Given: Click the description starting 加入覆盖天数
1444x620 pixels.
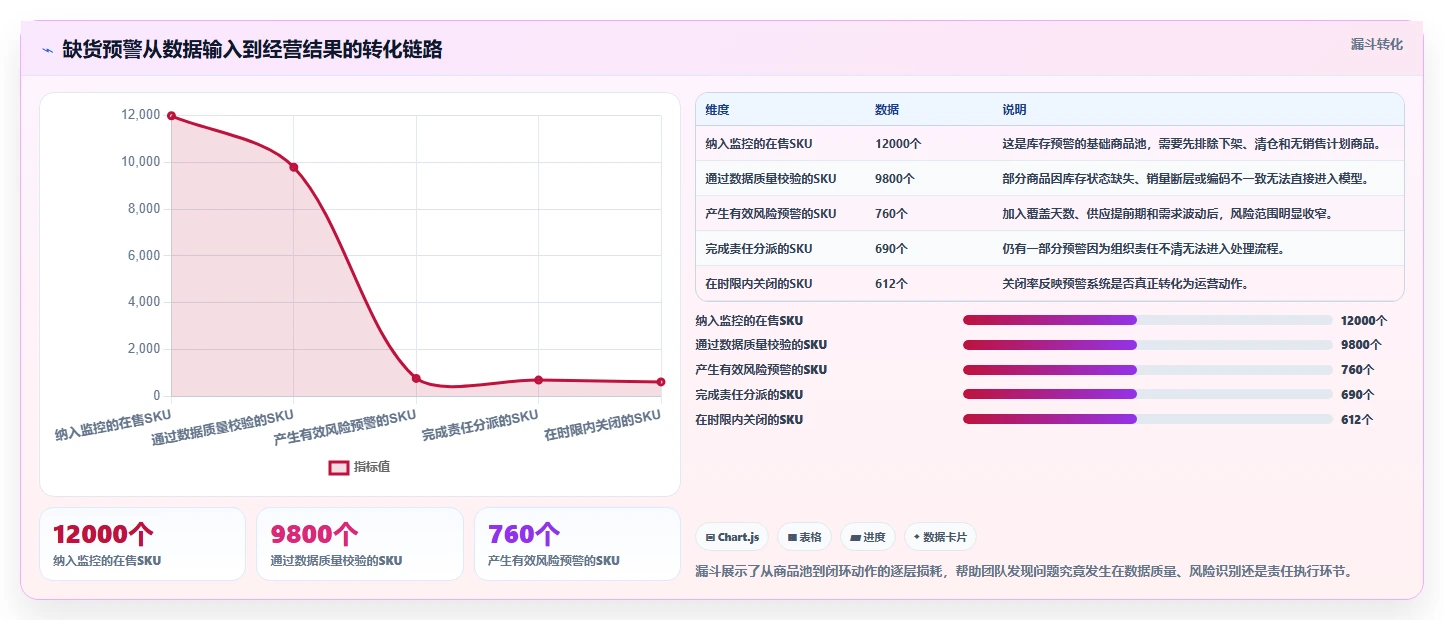Looking at the screenshot, I should (1167, 214).
